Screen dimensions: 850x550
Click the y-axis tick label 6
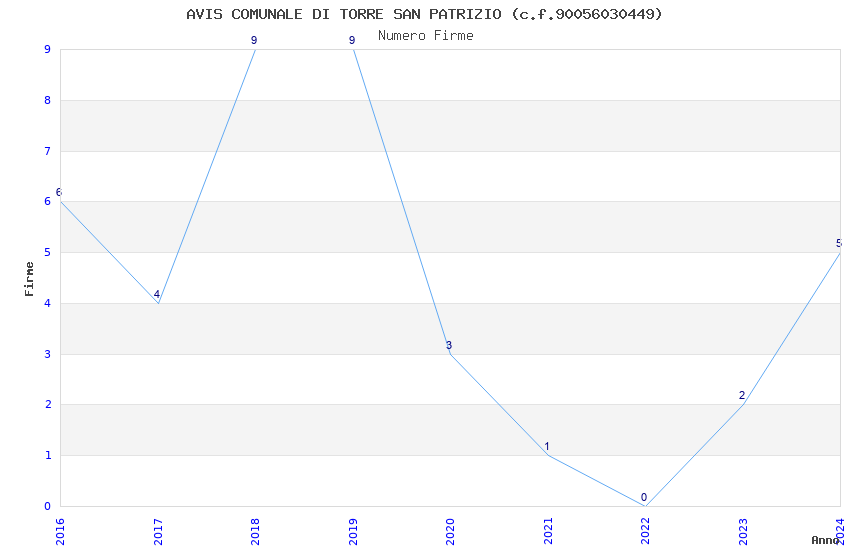click(48, 202)
